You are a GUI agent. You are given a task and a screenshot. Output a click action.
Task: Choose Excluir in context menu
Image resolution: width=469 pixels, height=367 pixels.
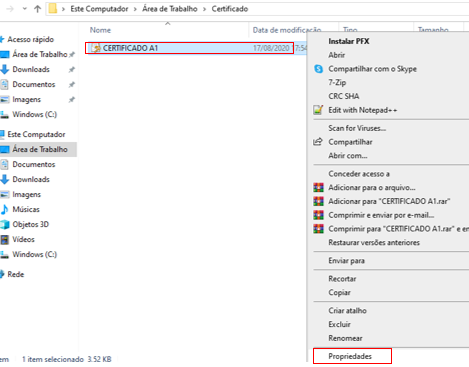click(339, 324)
